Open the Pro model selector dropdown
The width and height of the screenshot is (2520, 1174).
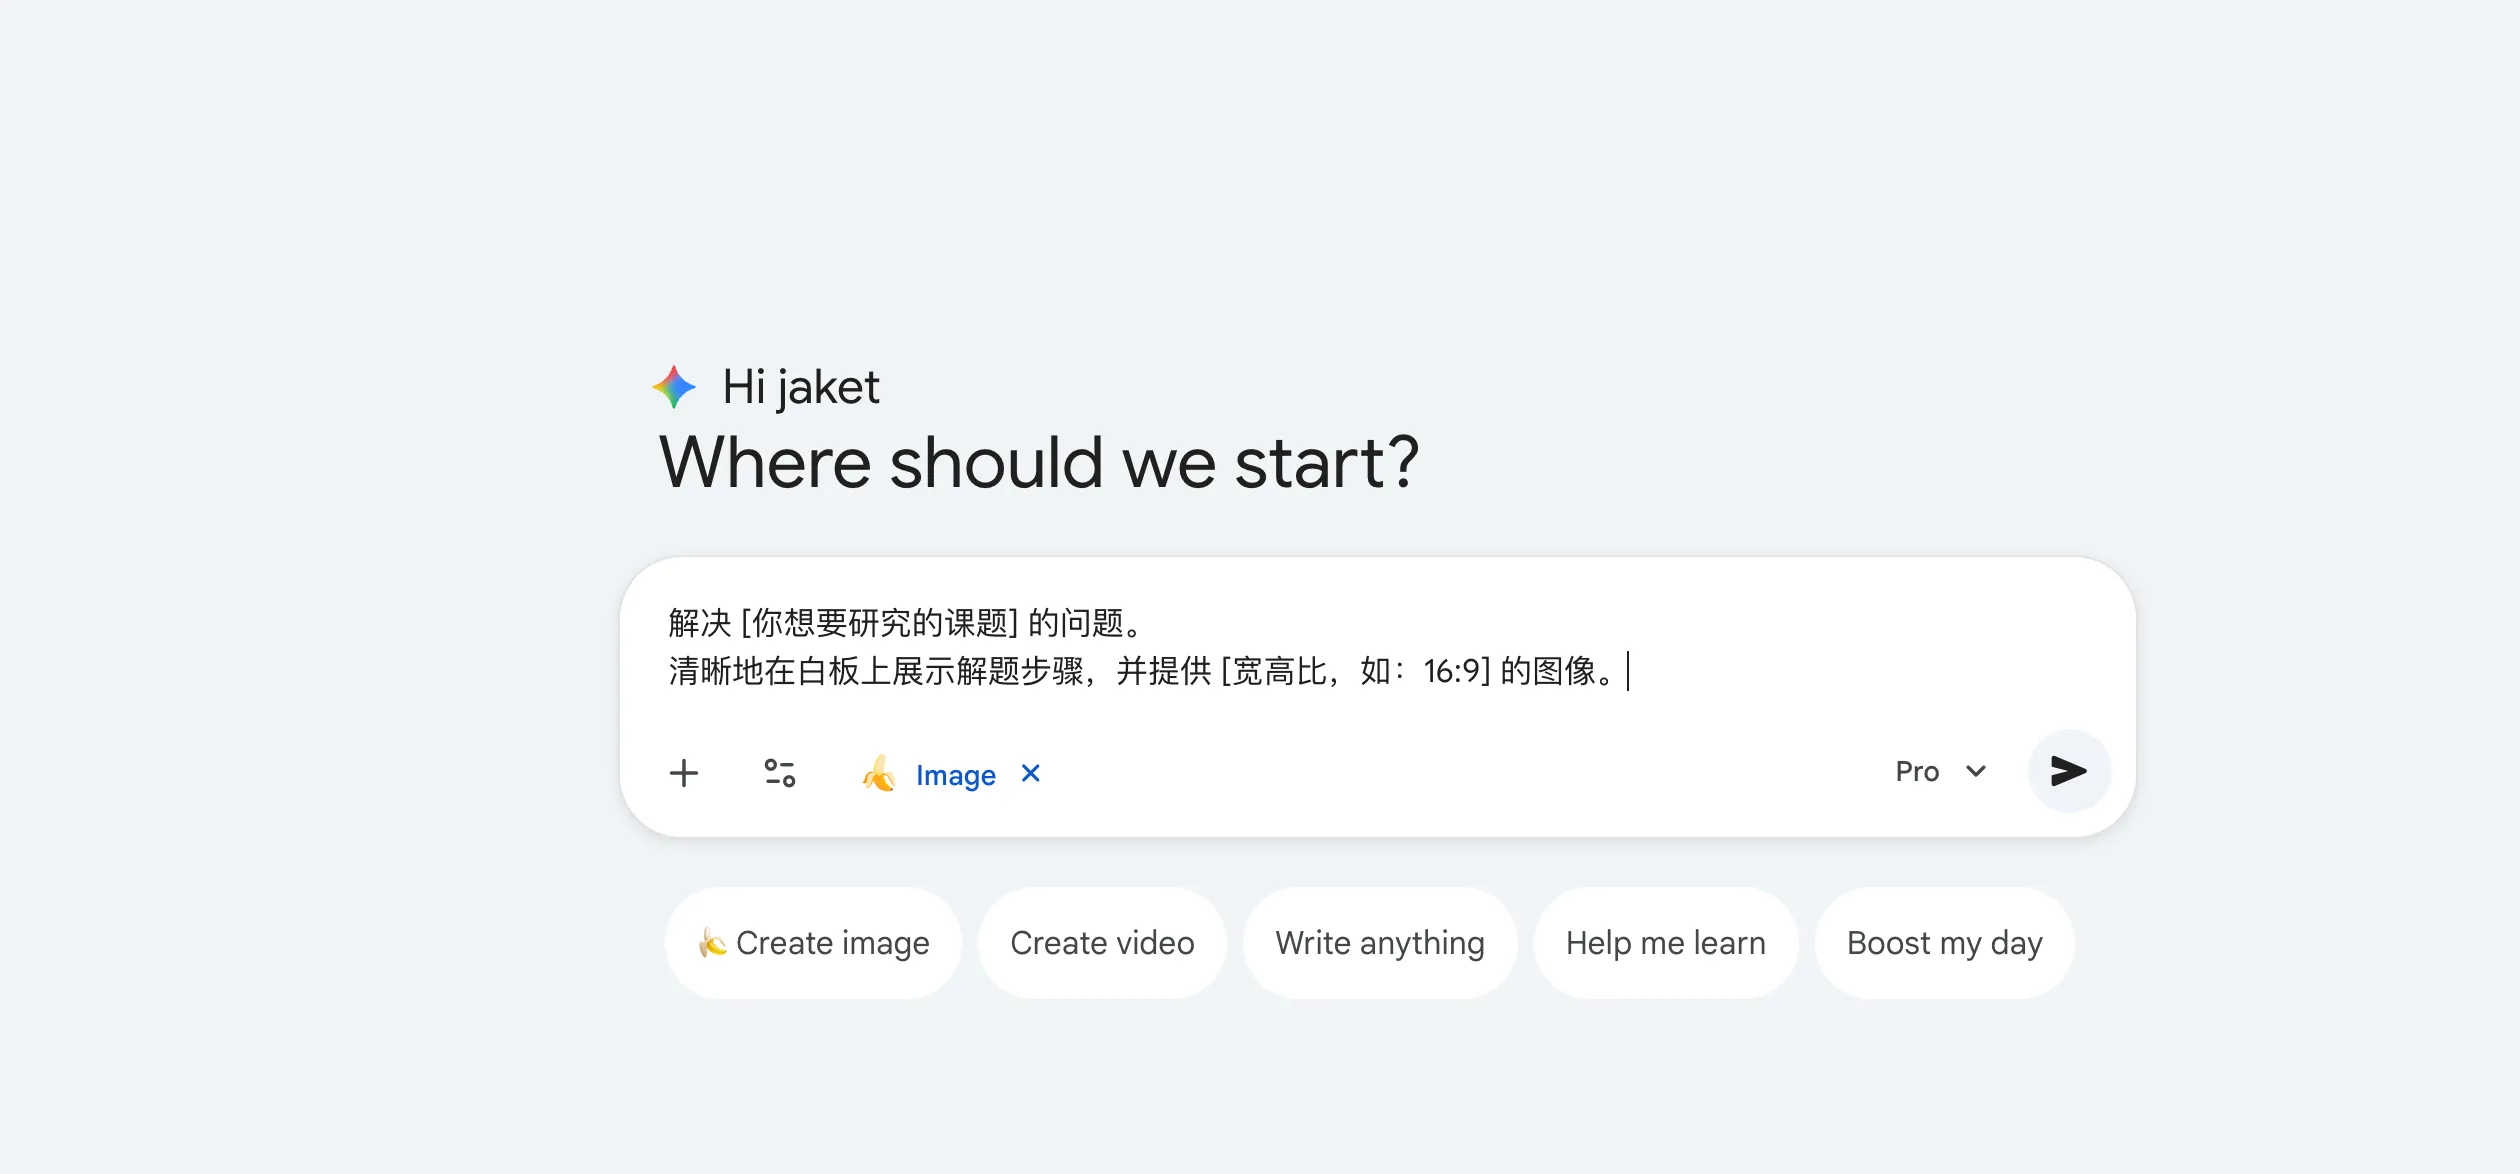(x=1941, y=771)
